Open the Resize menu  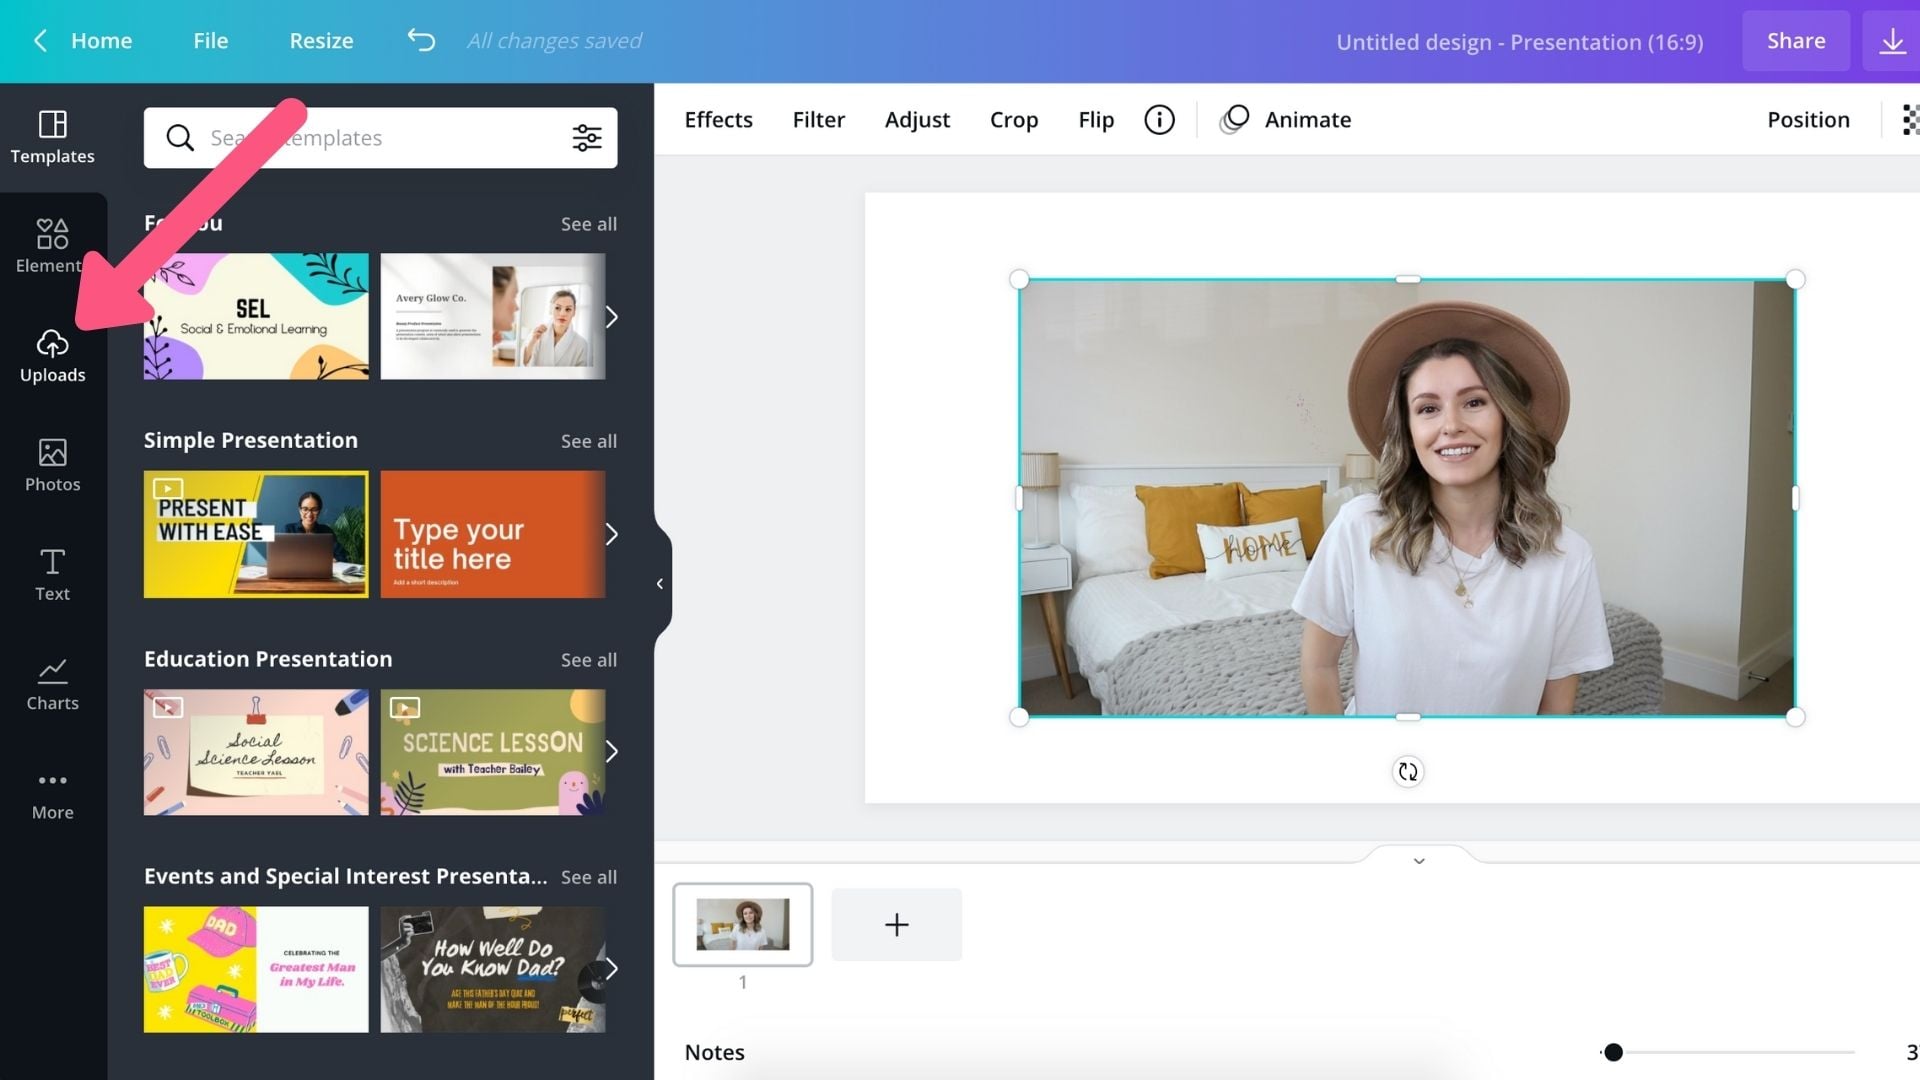click(x=321, y=41)
